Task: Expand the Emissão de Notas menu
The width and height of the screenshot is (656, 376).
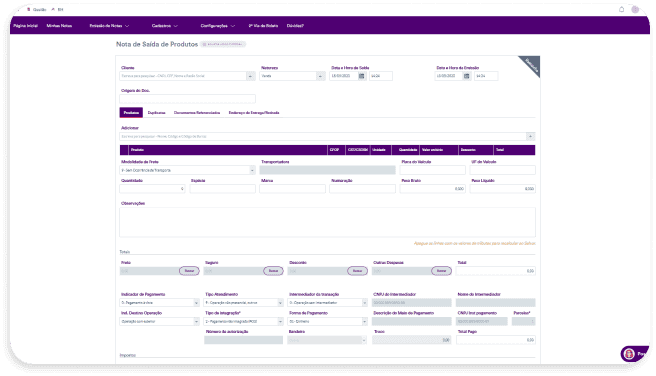Action: point(109,26)
